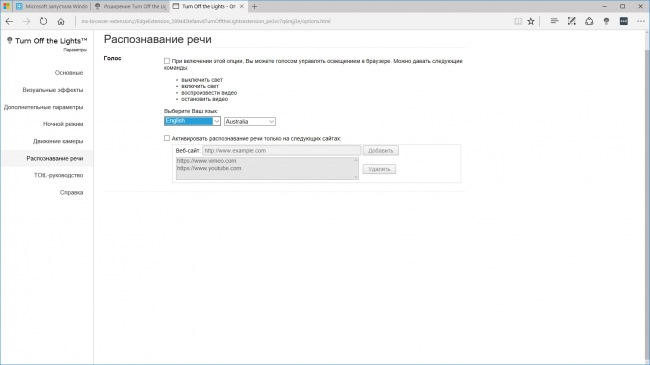This screenshot has width=650, height=365.
Task: Open reading view icon in address bar
Action: (x=518, y=21)
